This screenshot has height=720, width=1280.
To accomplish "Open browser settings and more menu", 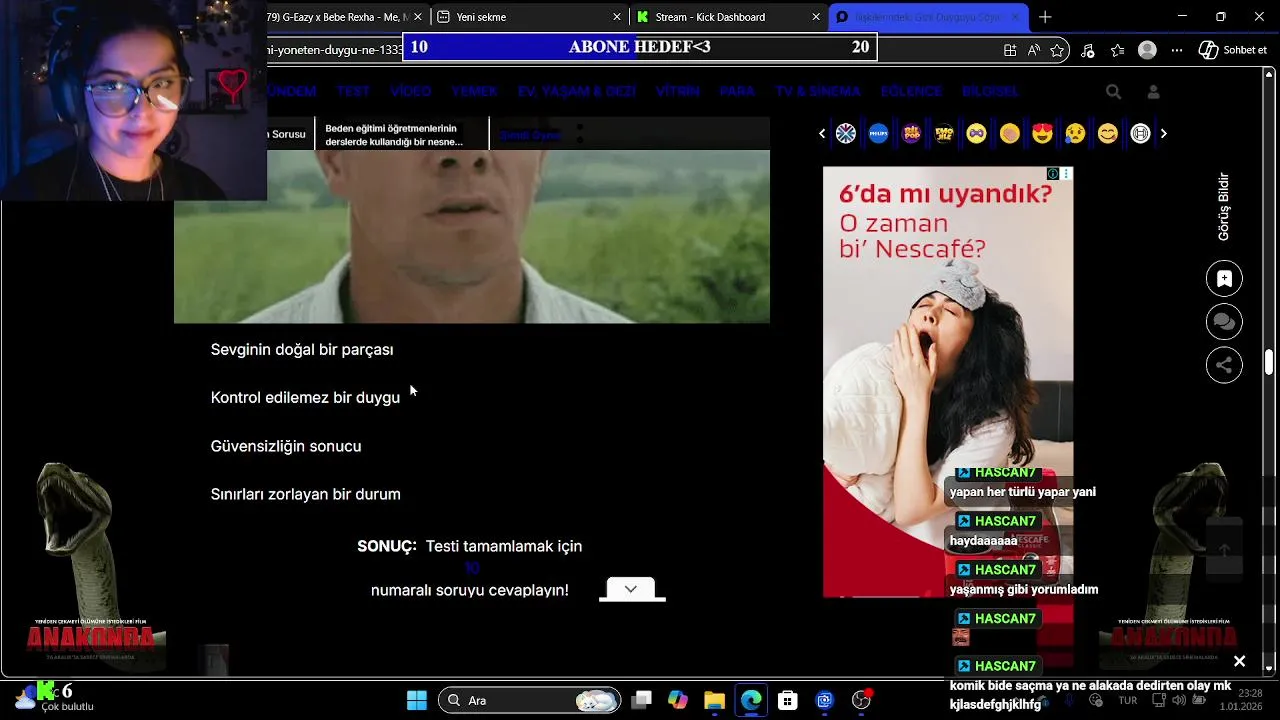I will coord(1177,50).
